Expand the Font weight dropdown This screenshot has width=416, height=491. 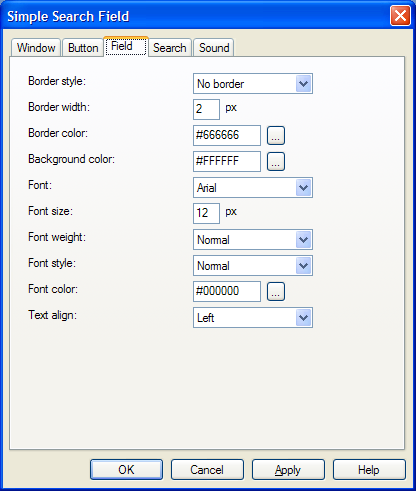click(253, 239)
